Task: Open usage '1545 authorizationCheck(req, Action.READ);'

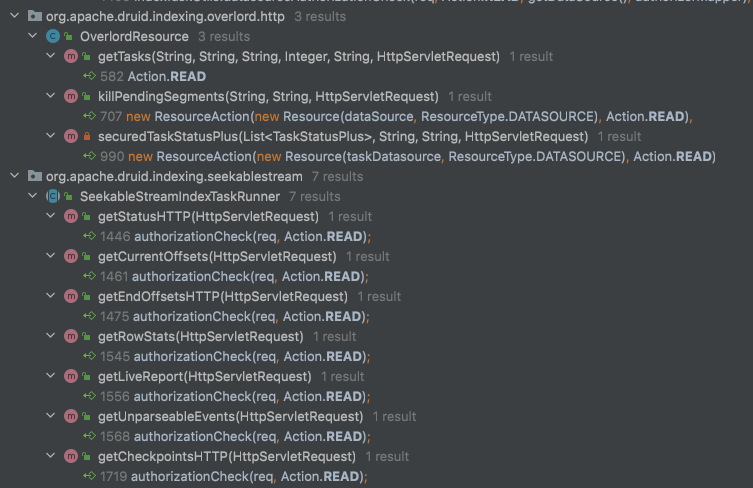Action: (x=376, y=356)
